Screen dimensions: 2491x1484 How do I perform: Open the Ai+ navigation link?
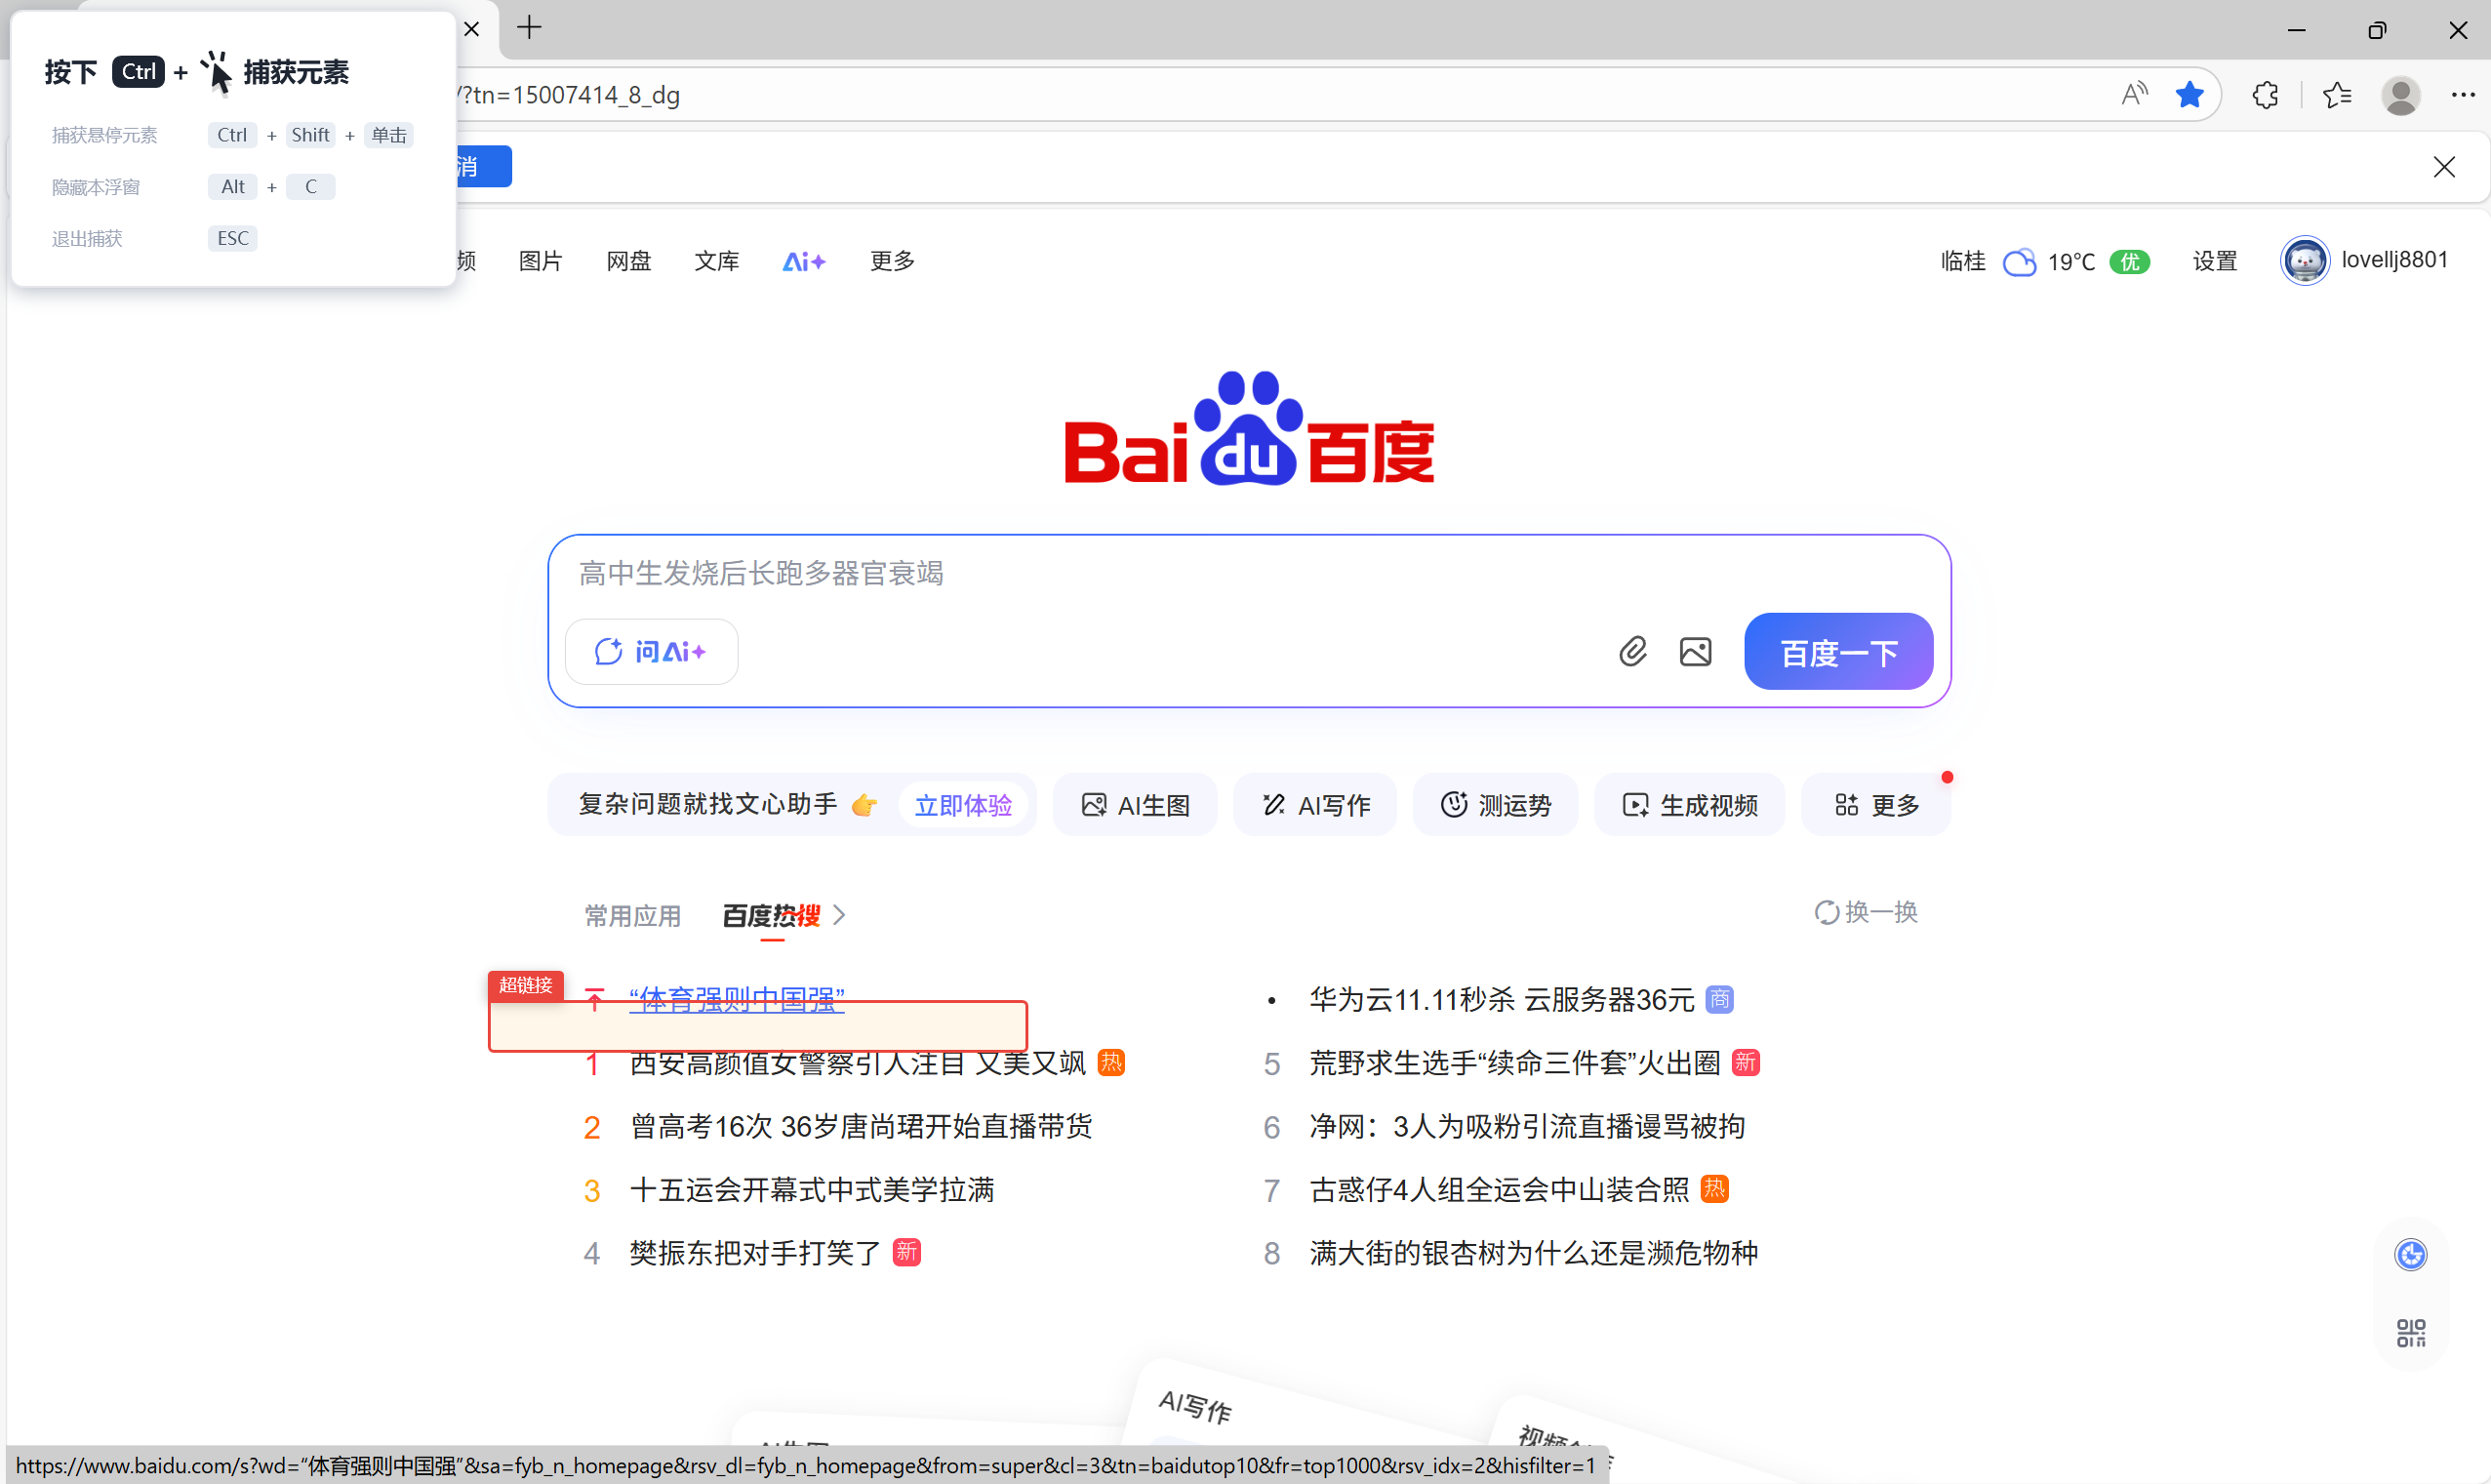(x=804, y=261)
